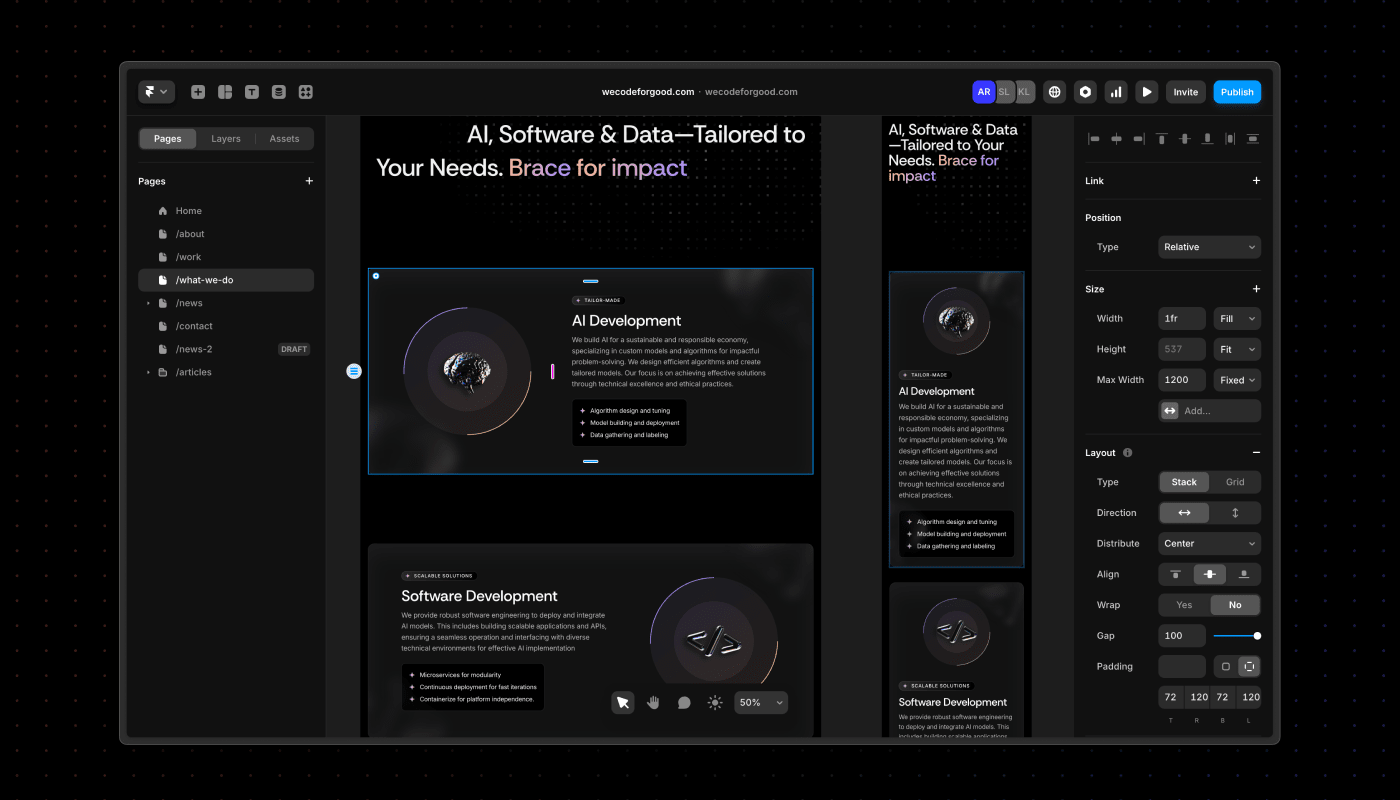The height and width of the screenshot is (800, 1400).
Task: Align selection horizontal centers
Action: 1116,139
